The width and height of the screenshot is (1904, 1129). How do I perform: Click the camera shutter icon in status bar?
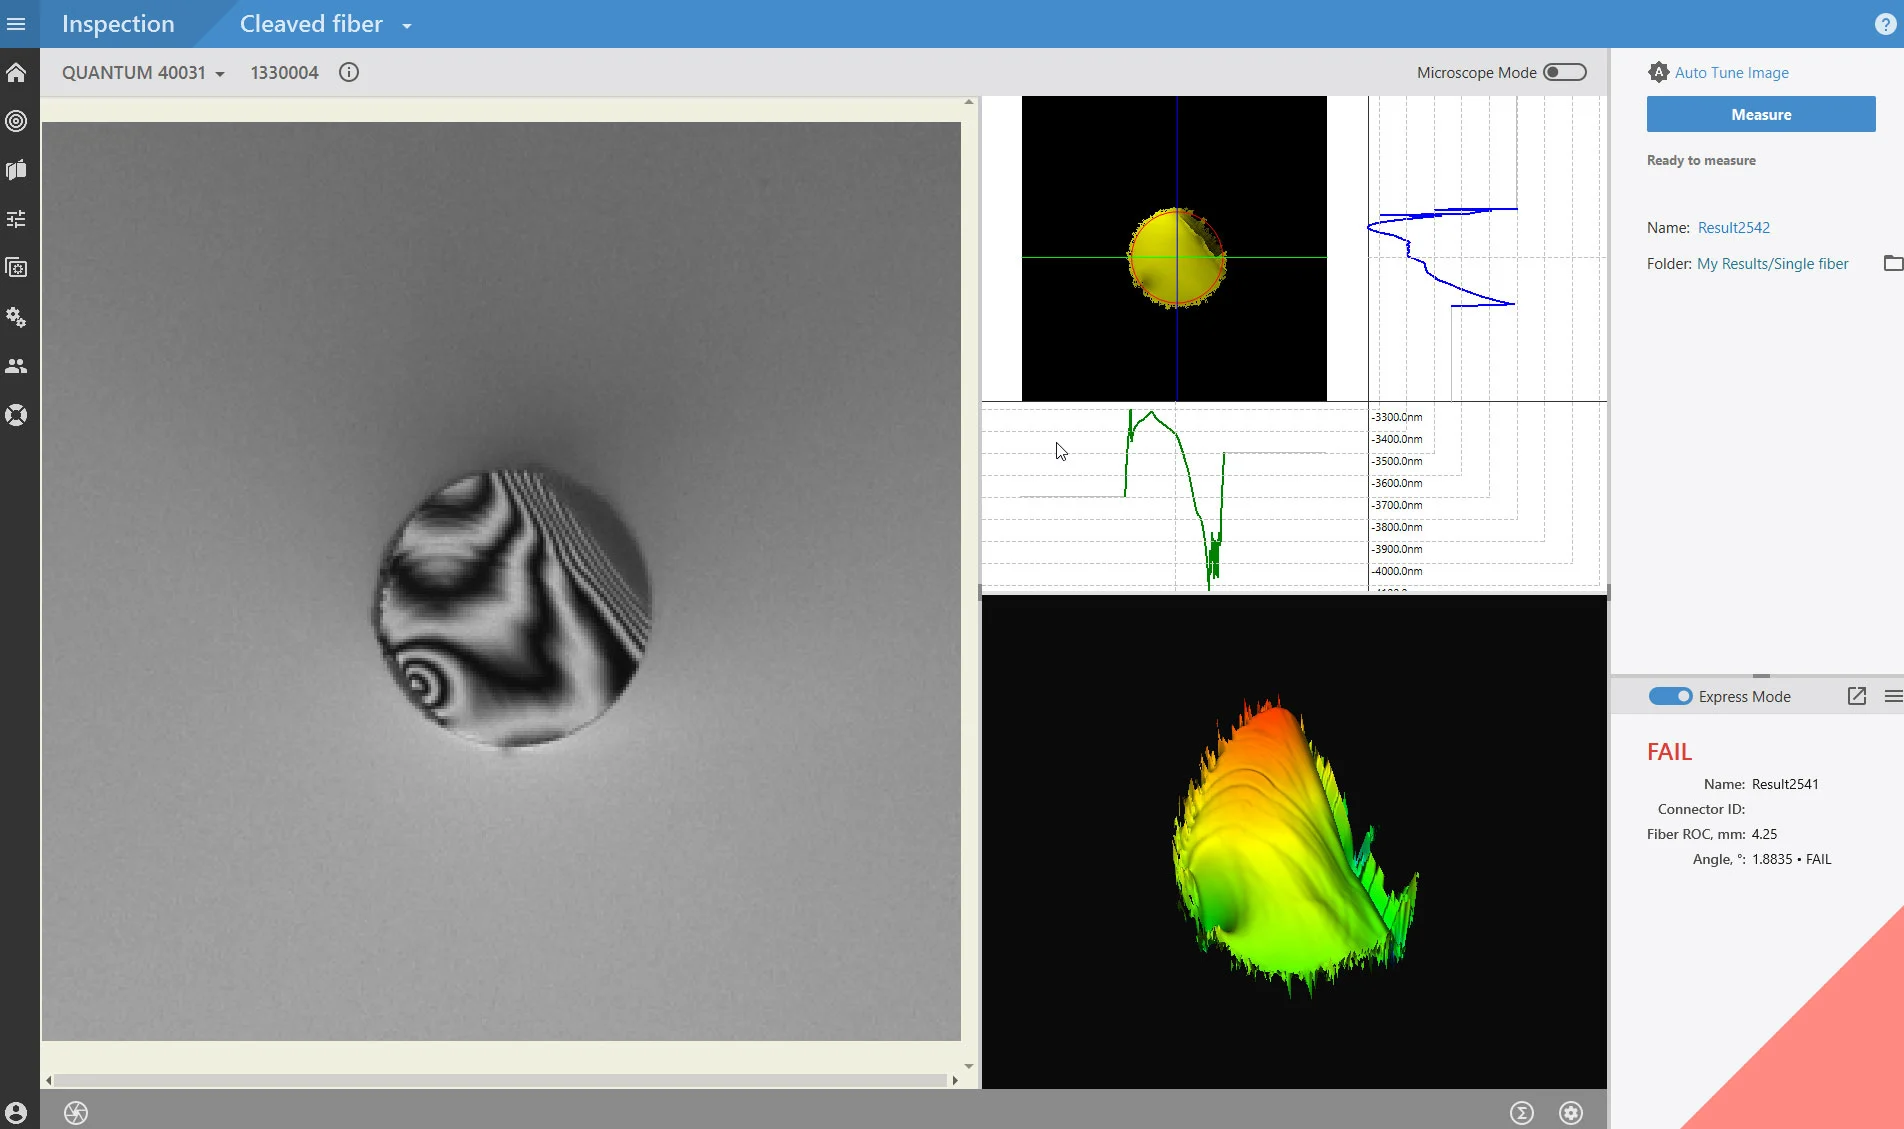pos(76,1112)
